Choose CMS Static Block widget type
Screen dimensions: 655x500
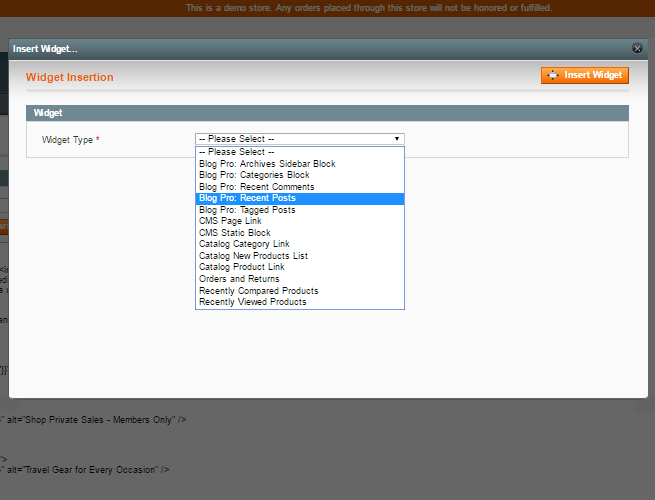[x=234, y=233]
